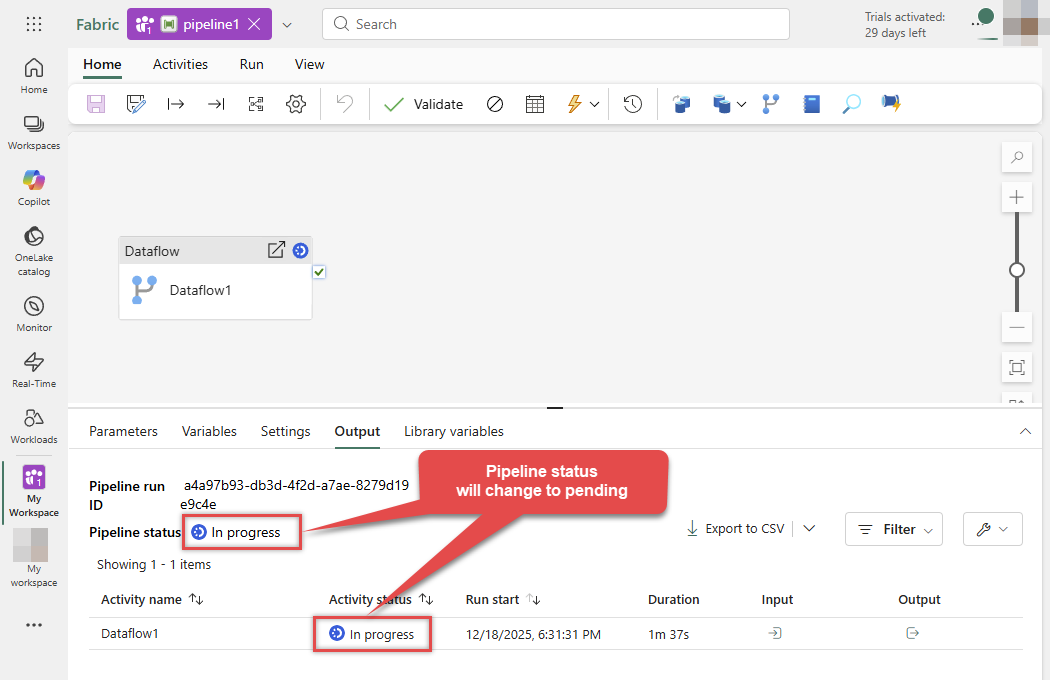Open the run history clock icon

[x=632, y=104]
